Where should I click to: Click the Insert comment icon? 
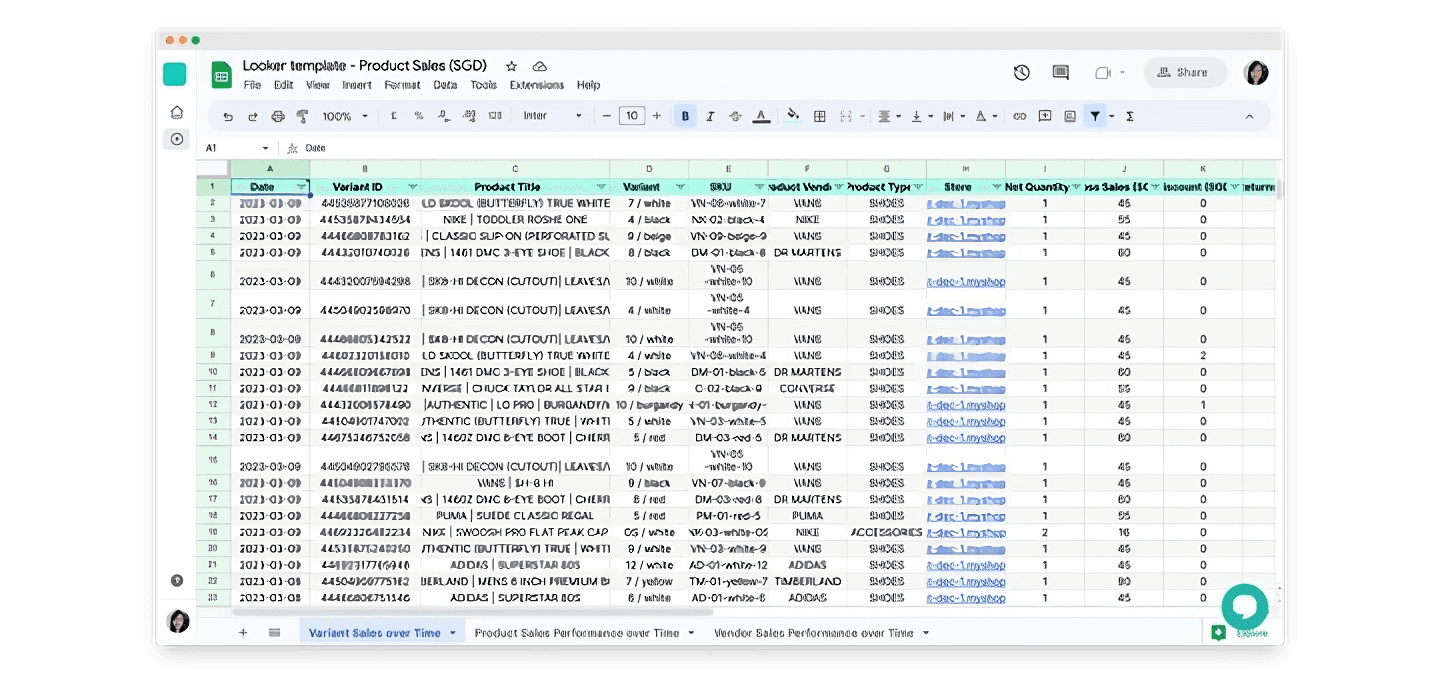[1045, 116]
